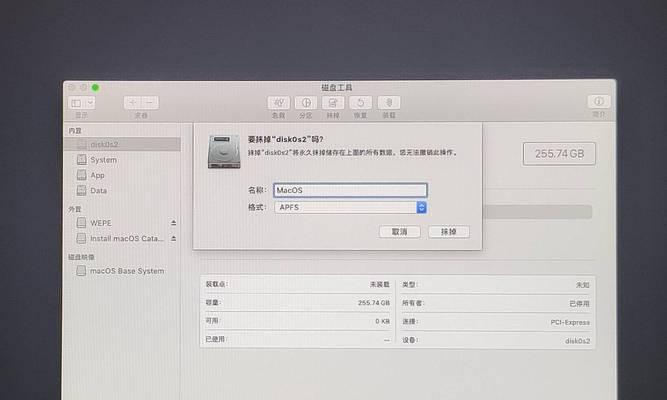Click the Restore (恢复) toolbar icon
Image resolution: width=667 pixels, height=400 pixels.
(360, 103)
